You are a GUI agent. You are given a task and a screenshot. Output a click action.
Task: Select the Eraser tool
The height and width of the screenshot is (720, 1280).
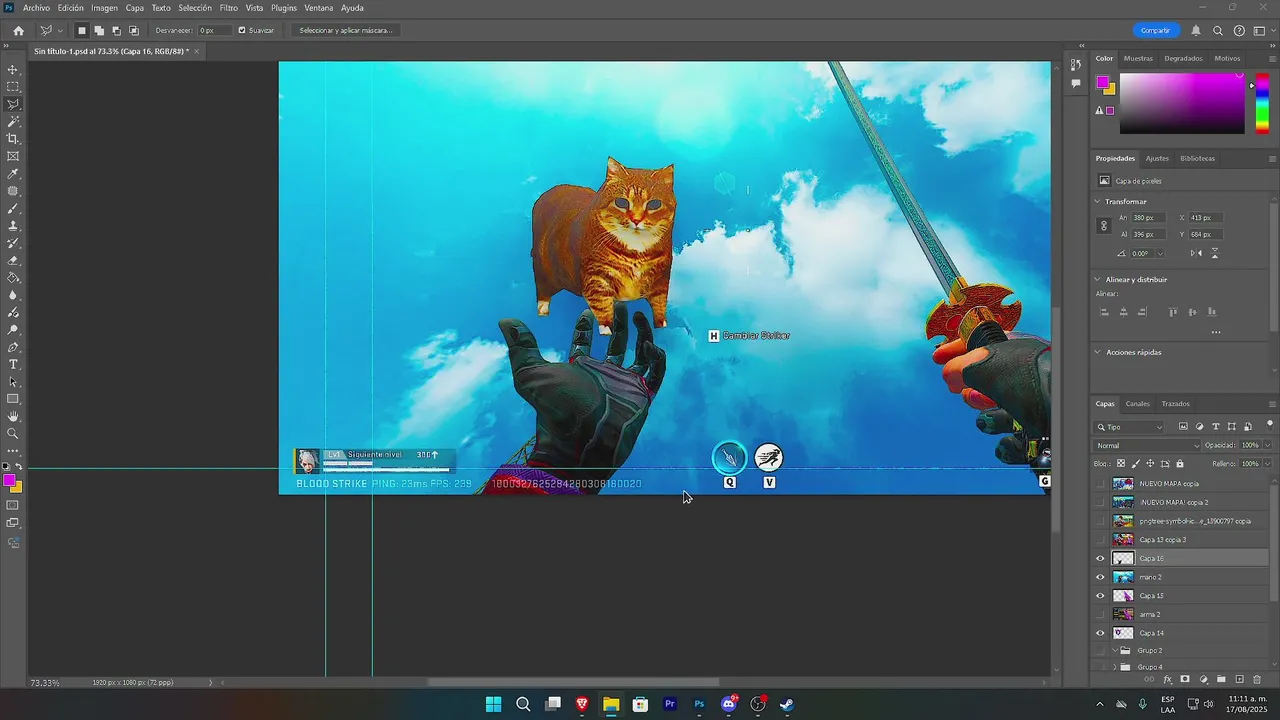click(13, 261)
